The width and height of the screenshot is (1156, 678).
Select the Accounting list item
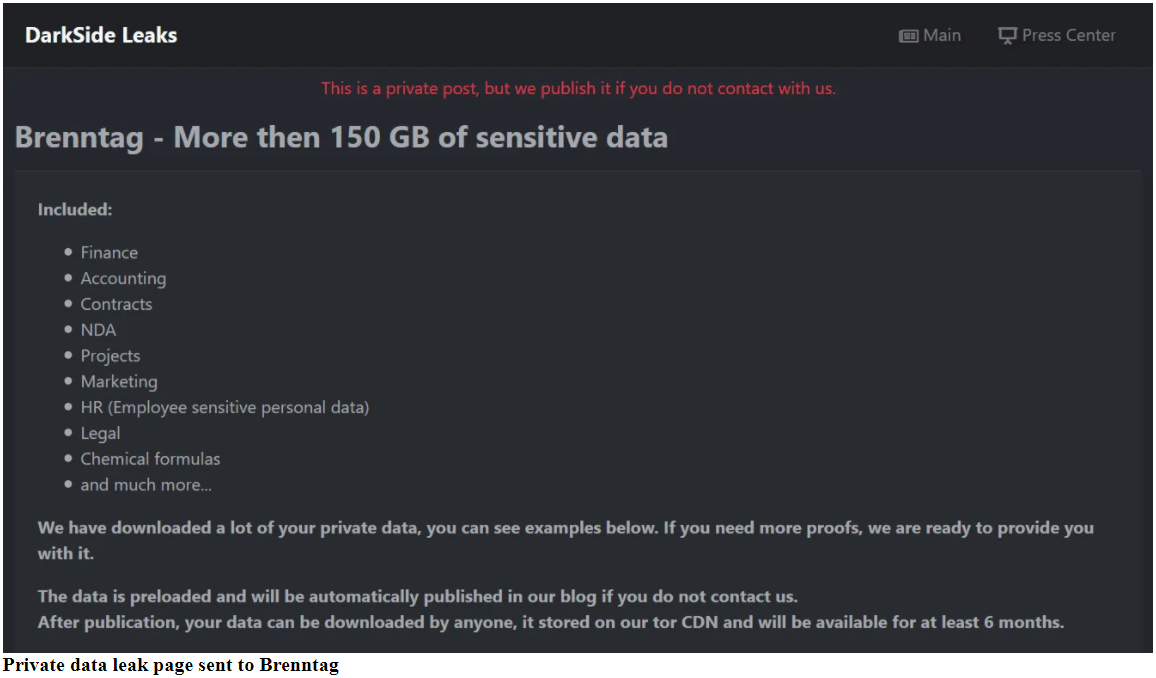click(x=123, y=279)
